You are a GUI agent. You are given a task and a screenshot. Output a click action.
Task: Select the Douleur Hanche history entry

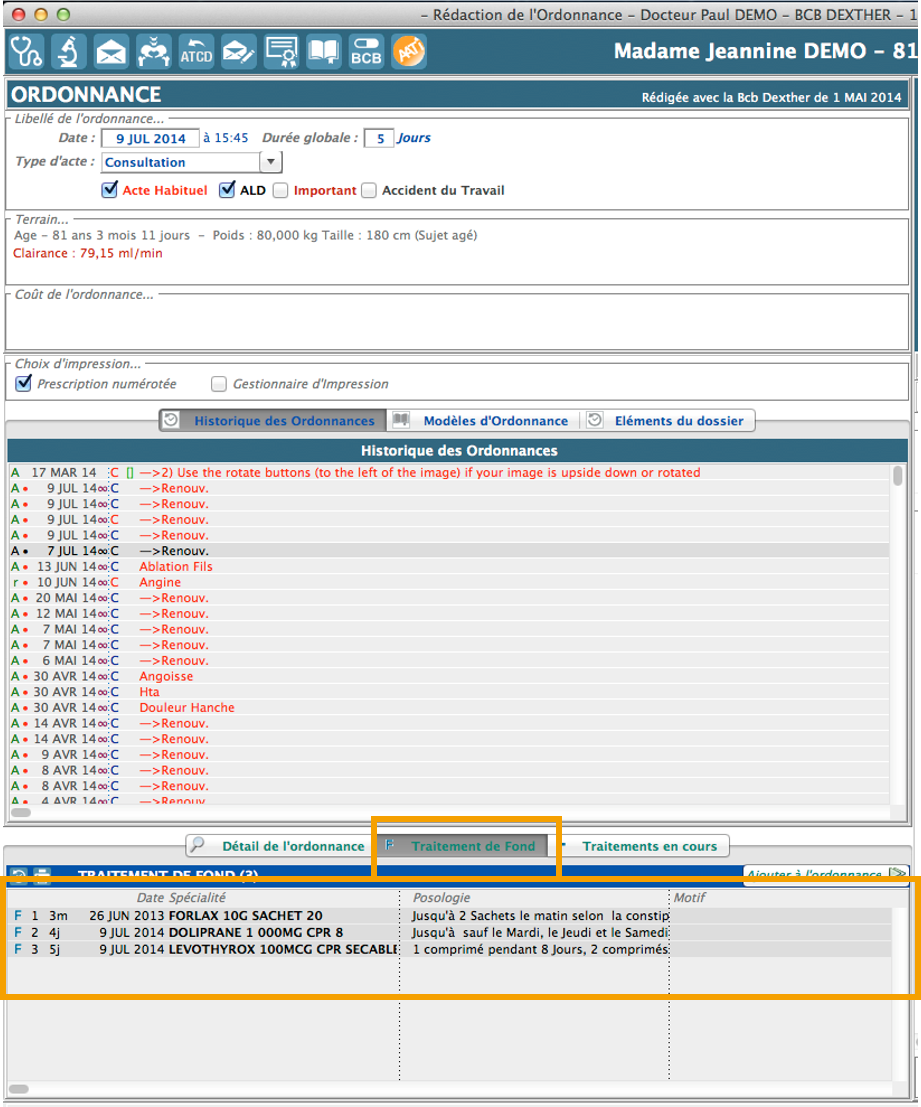tap(187, 708)
